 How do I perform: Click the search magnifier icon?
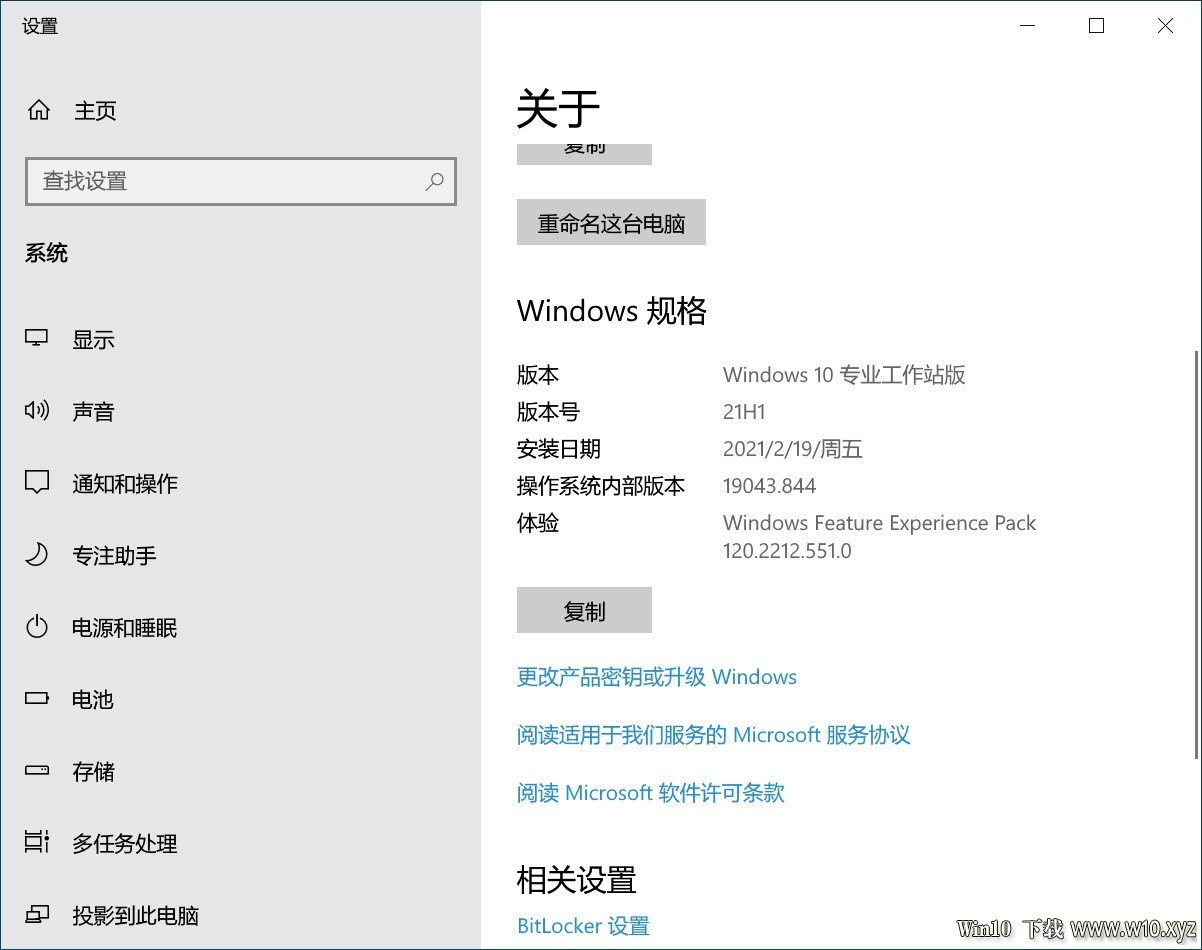(434, 181)
